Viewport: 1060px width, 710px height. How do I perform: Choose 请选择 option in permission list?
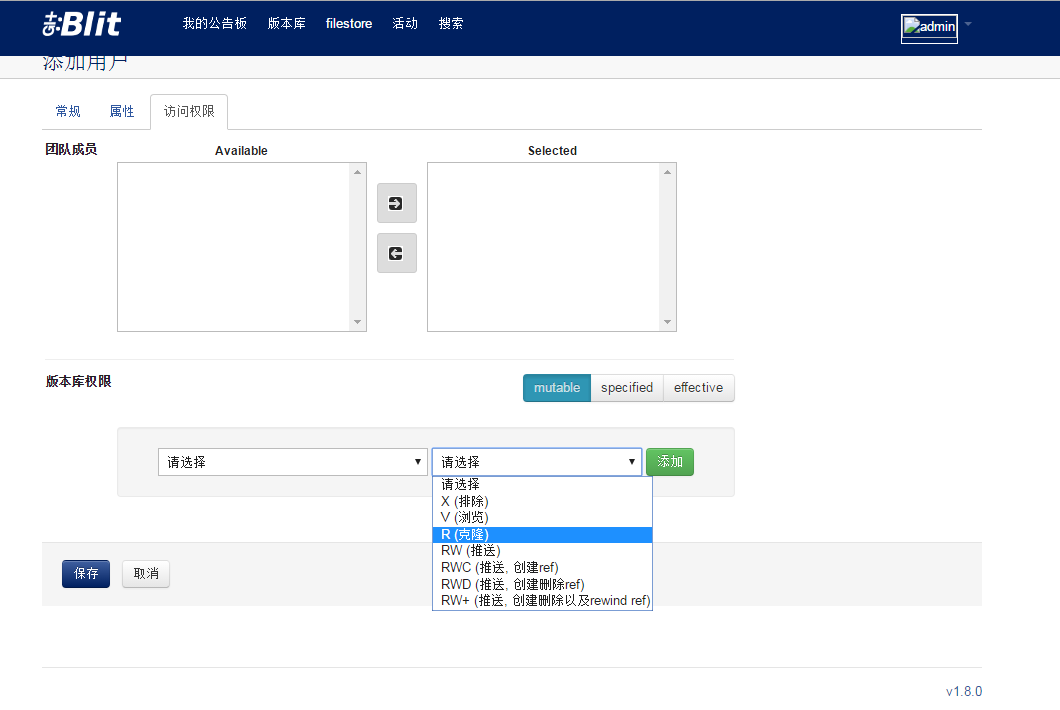tap(542, 484)
